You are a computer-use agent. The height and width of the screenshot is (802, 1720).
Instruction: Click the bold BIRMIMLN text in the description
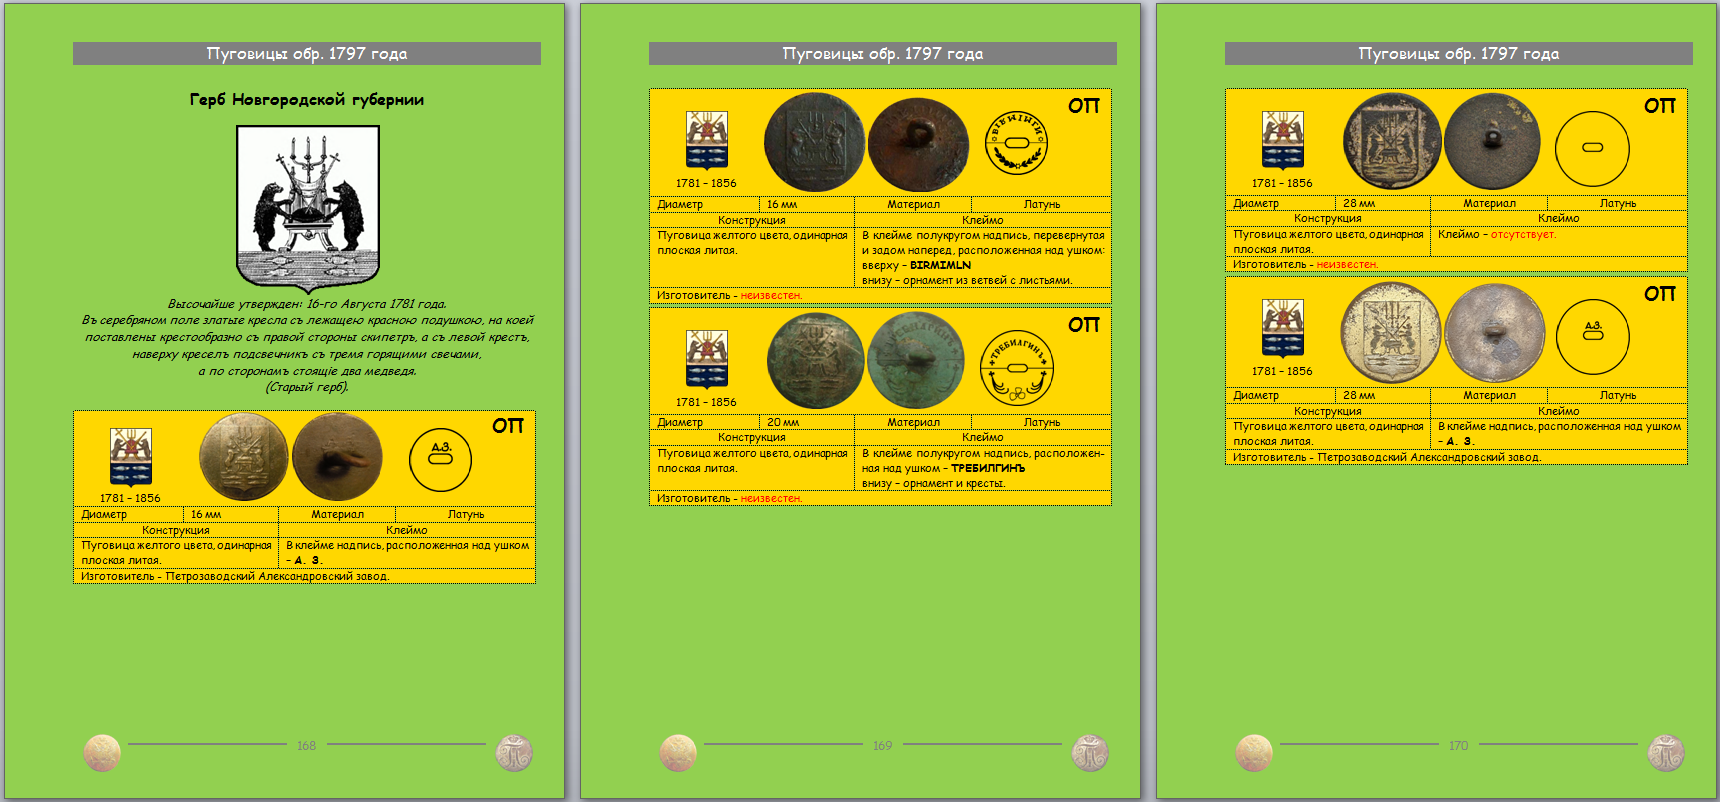940,266
